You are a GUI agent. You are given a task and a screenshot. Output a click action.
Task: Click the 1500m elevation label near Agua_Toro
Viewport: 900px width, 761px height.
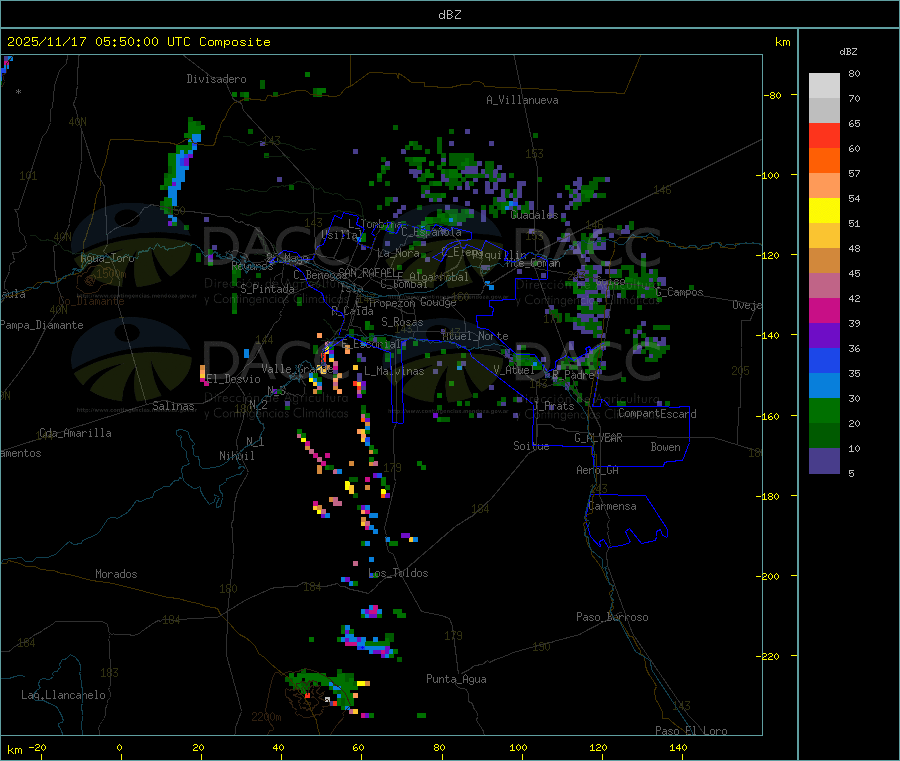(x=110, y=274)
